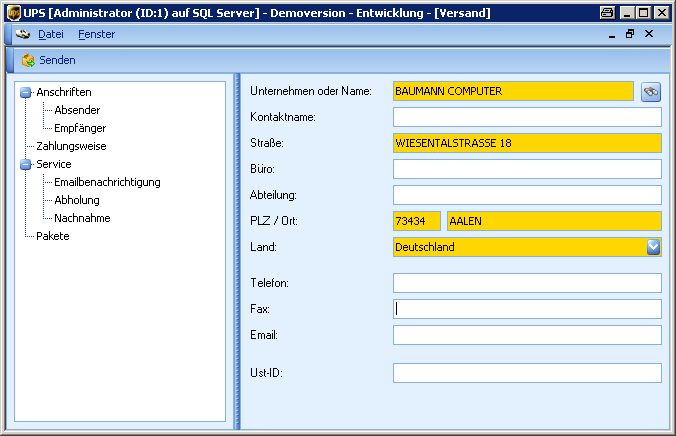The height and width of the screenshot is (436, 676).
Task: Open the Datei menu
Action: pos(50,34)
